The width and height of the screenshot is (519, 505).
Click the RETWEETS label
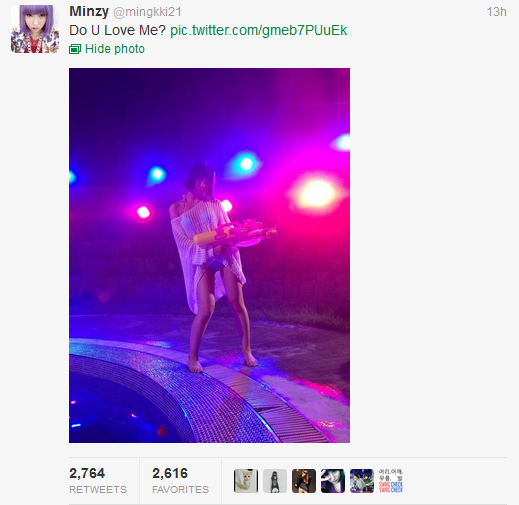(x=98, y=489)
